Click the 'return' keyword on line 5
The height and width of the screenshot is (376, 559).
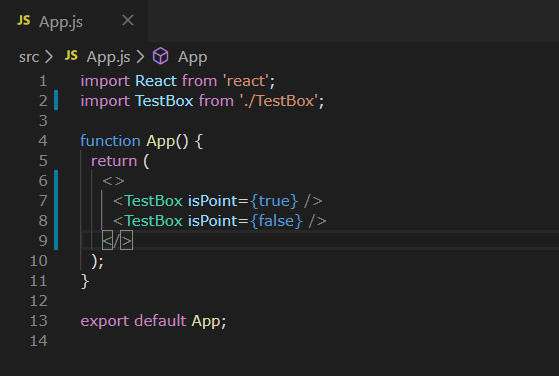point(114,161)
